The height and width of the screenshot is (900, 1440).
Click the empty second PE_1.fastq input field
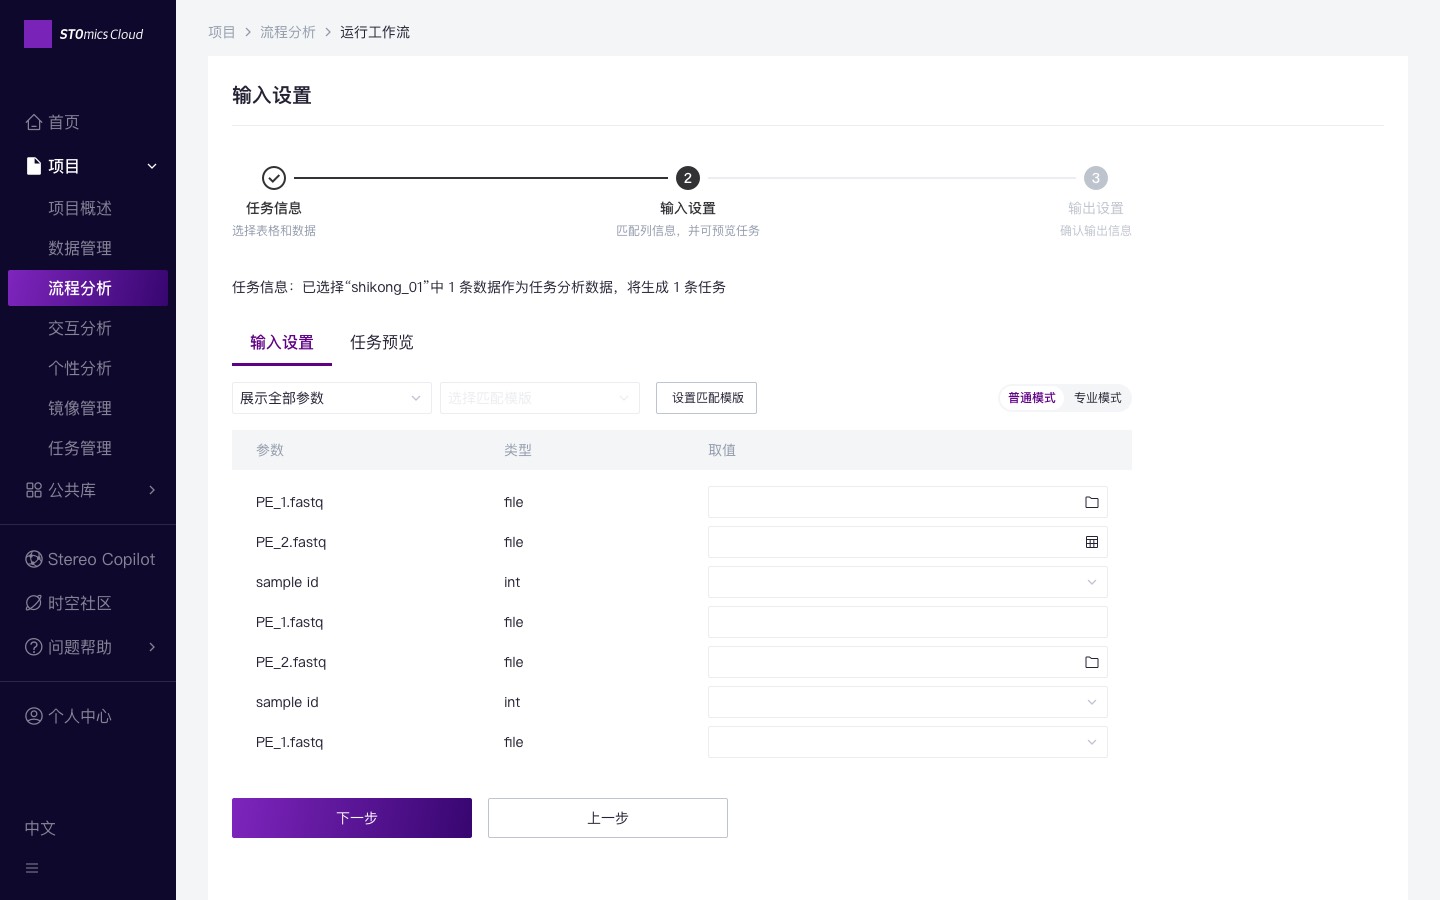click(907, 622)
